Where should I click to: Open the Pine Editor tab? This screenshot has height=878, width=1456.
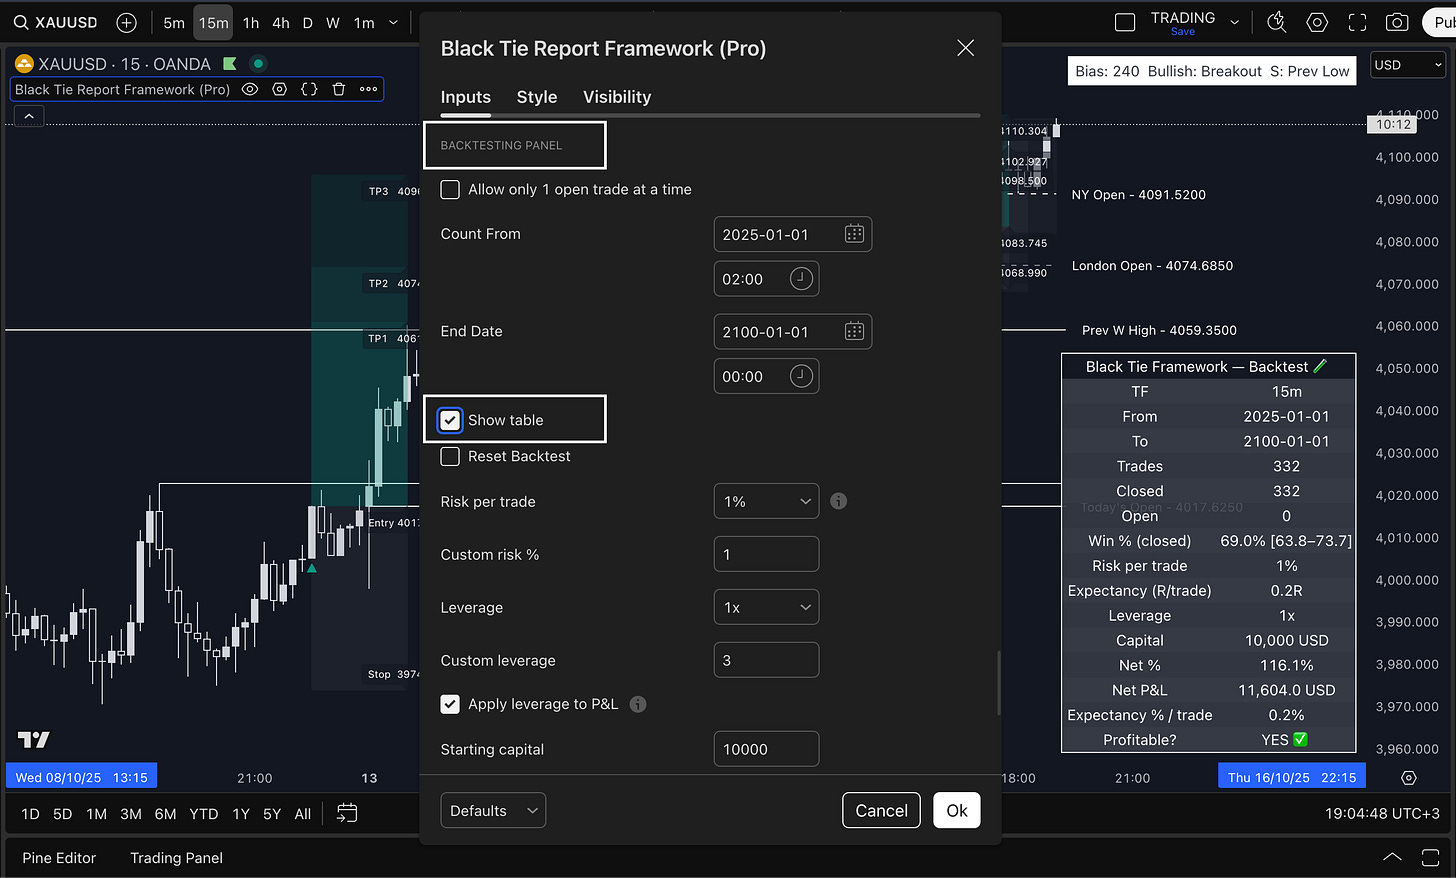click(59, 857)
